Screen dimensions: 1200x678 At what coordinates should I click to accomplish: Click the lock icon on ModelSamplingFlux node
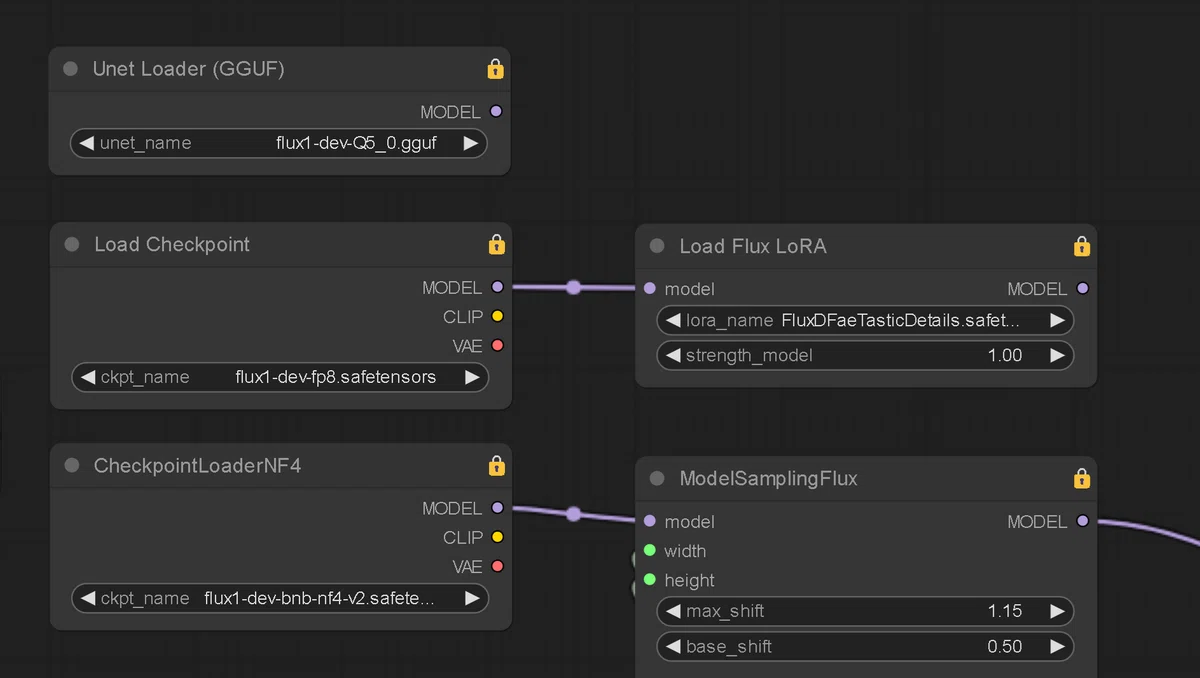pyautogui.click(x=1081, y=478)
